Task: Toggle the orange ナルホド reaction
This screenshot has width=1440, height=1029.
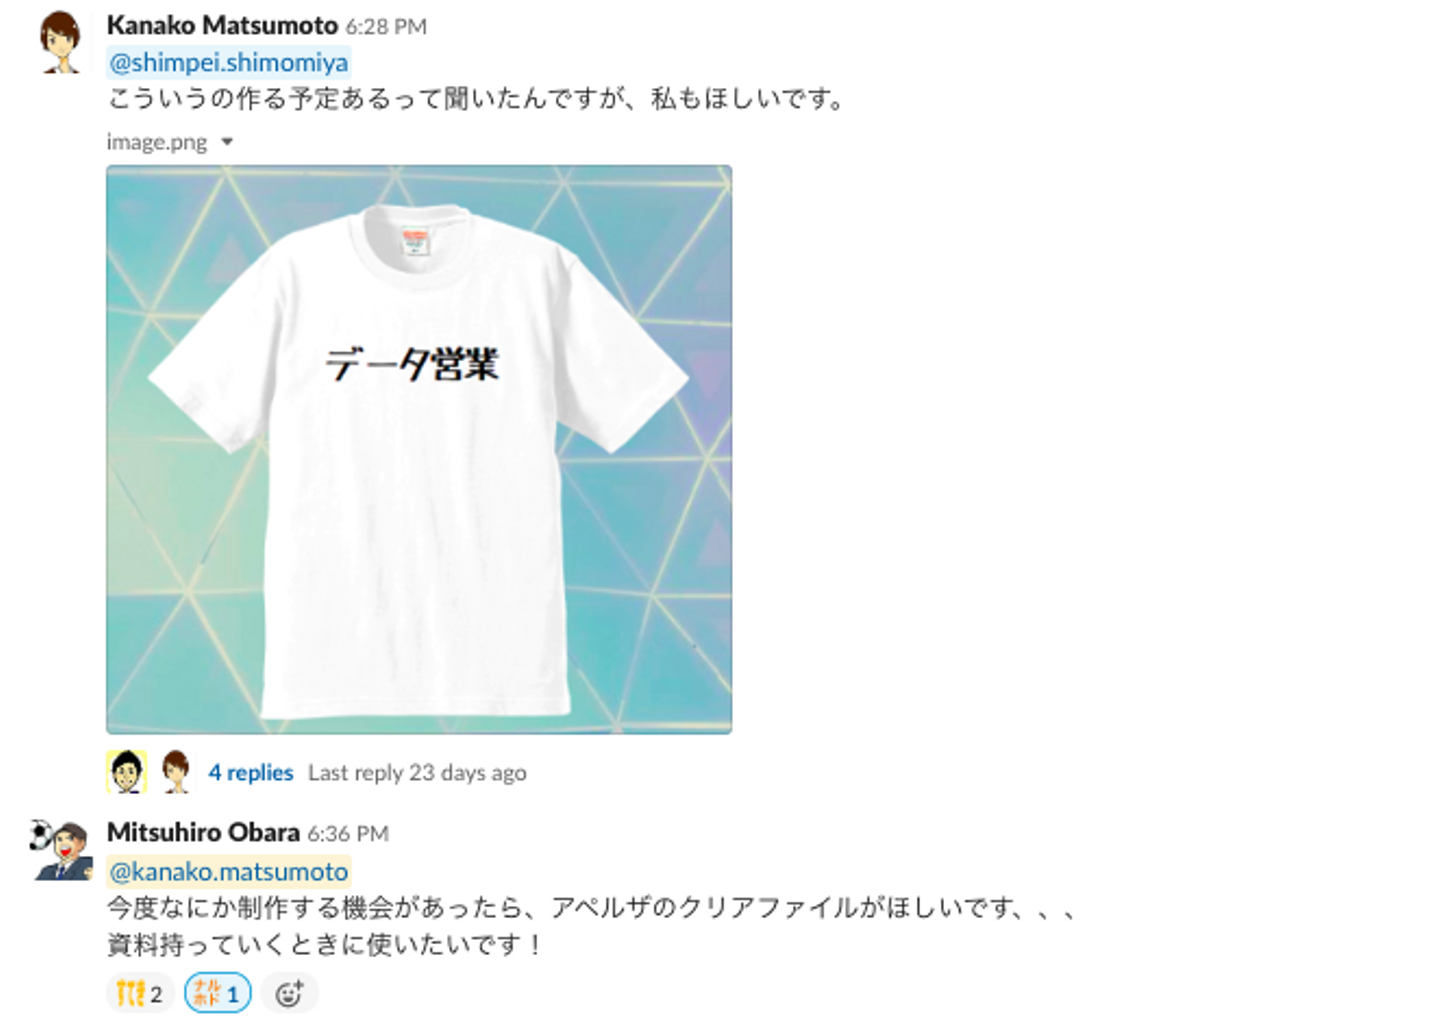Action: pos(217,994)
